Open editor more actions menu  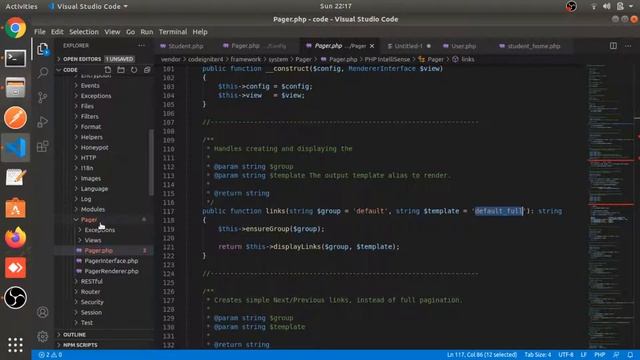coord(628,46)
